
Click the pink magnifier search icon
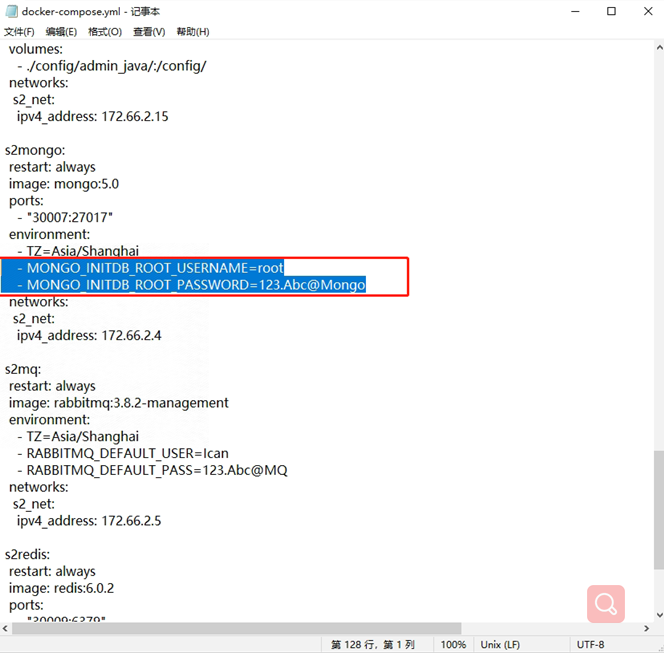click(606, 604)
